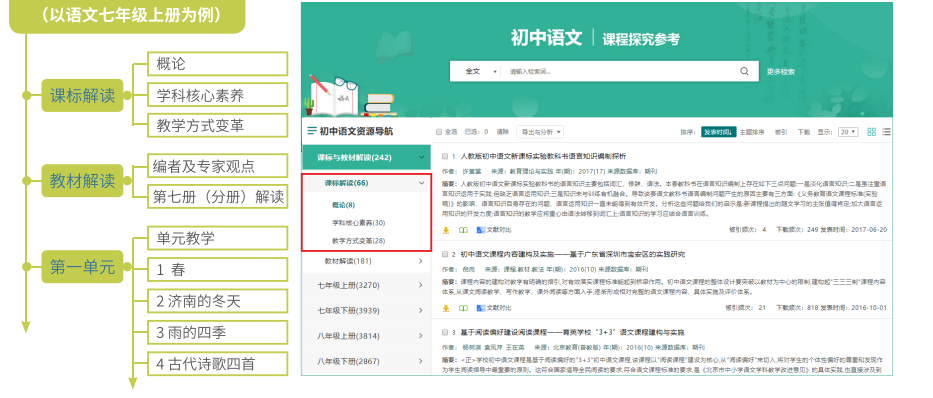This screenshot has width=933, height=398.
Task: Select 概论(8) in navigation tree
Action: click(x=343, y=205)
